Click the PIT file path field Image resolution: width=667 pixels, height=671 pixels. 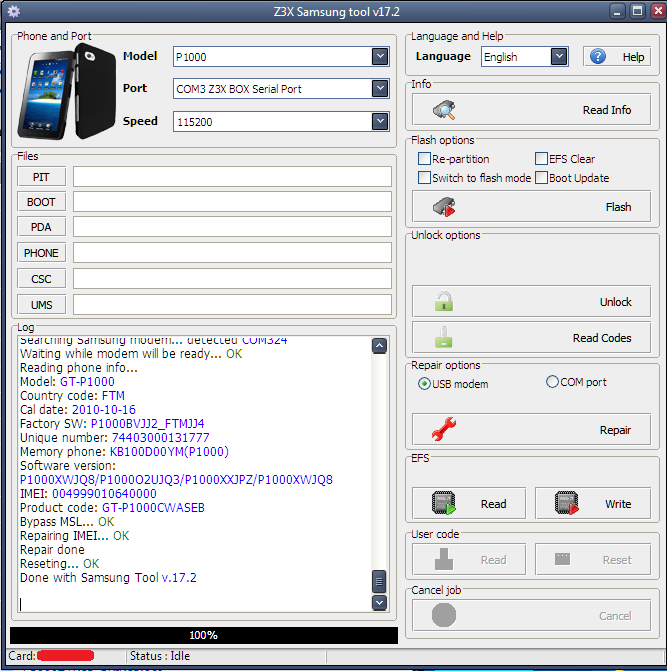232,177
